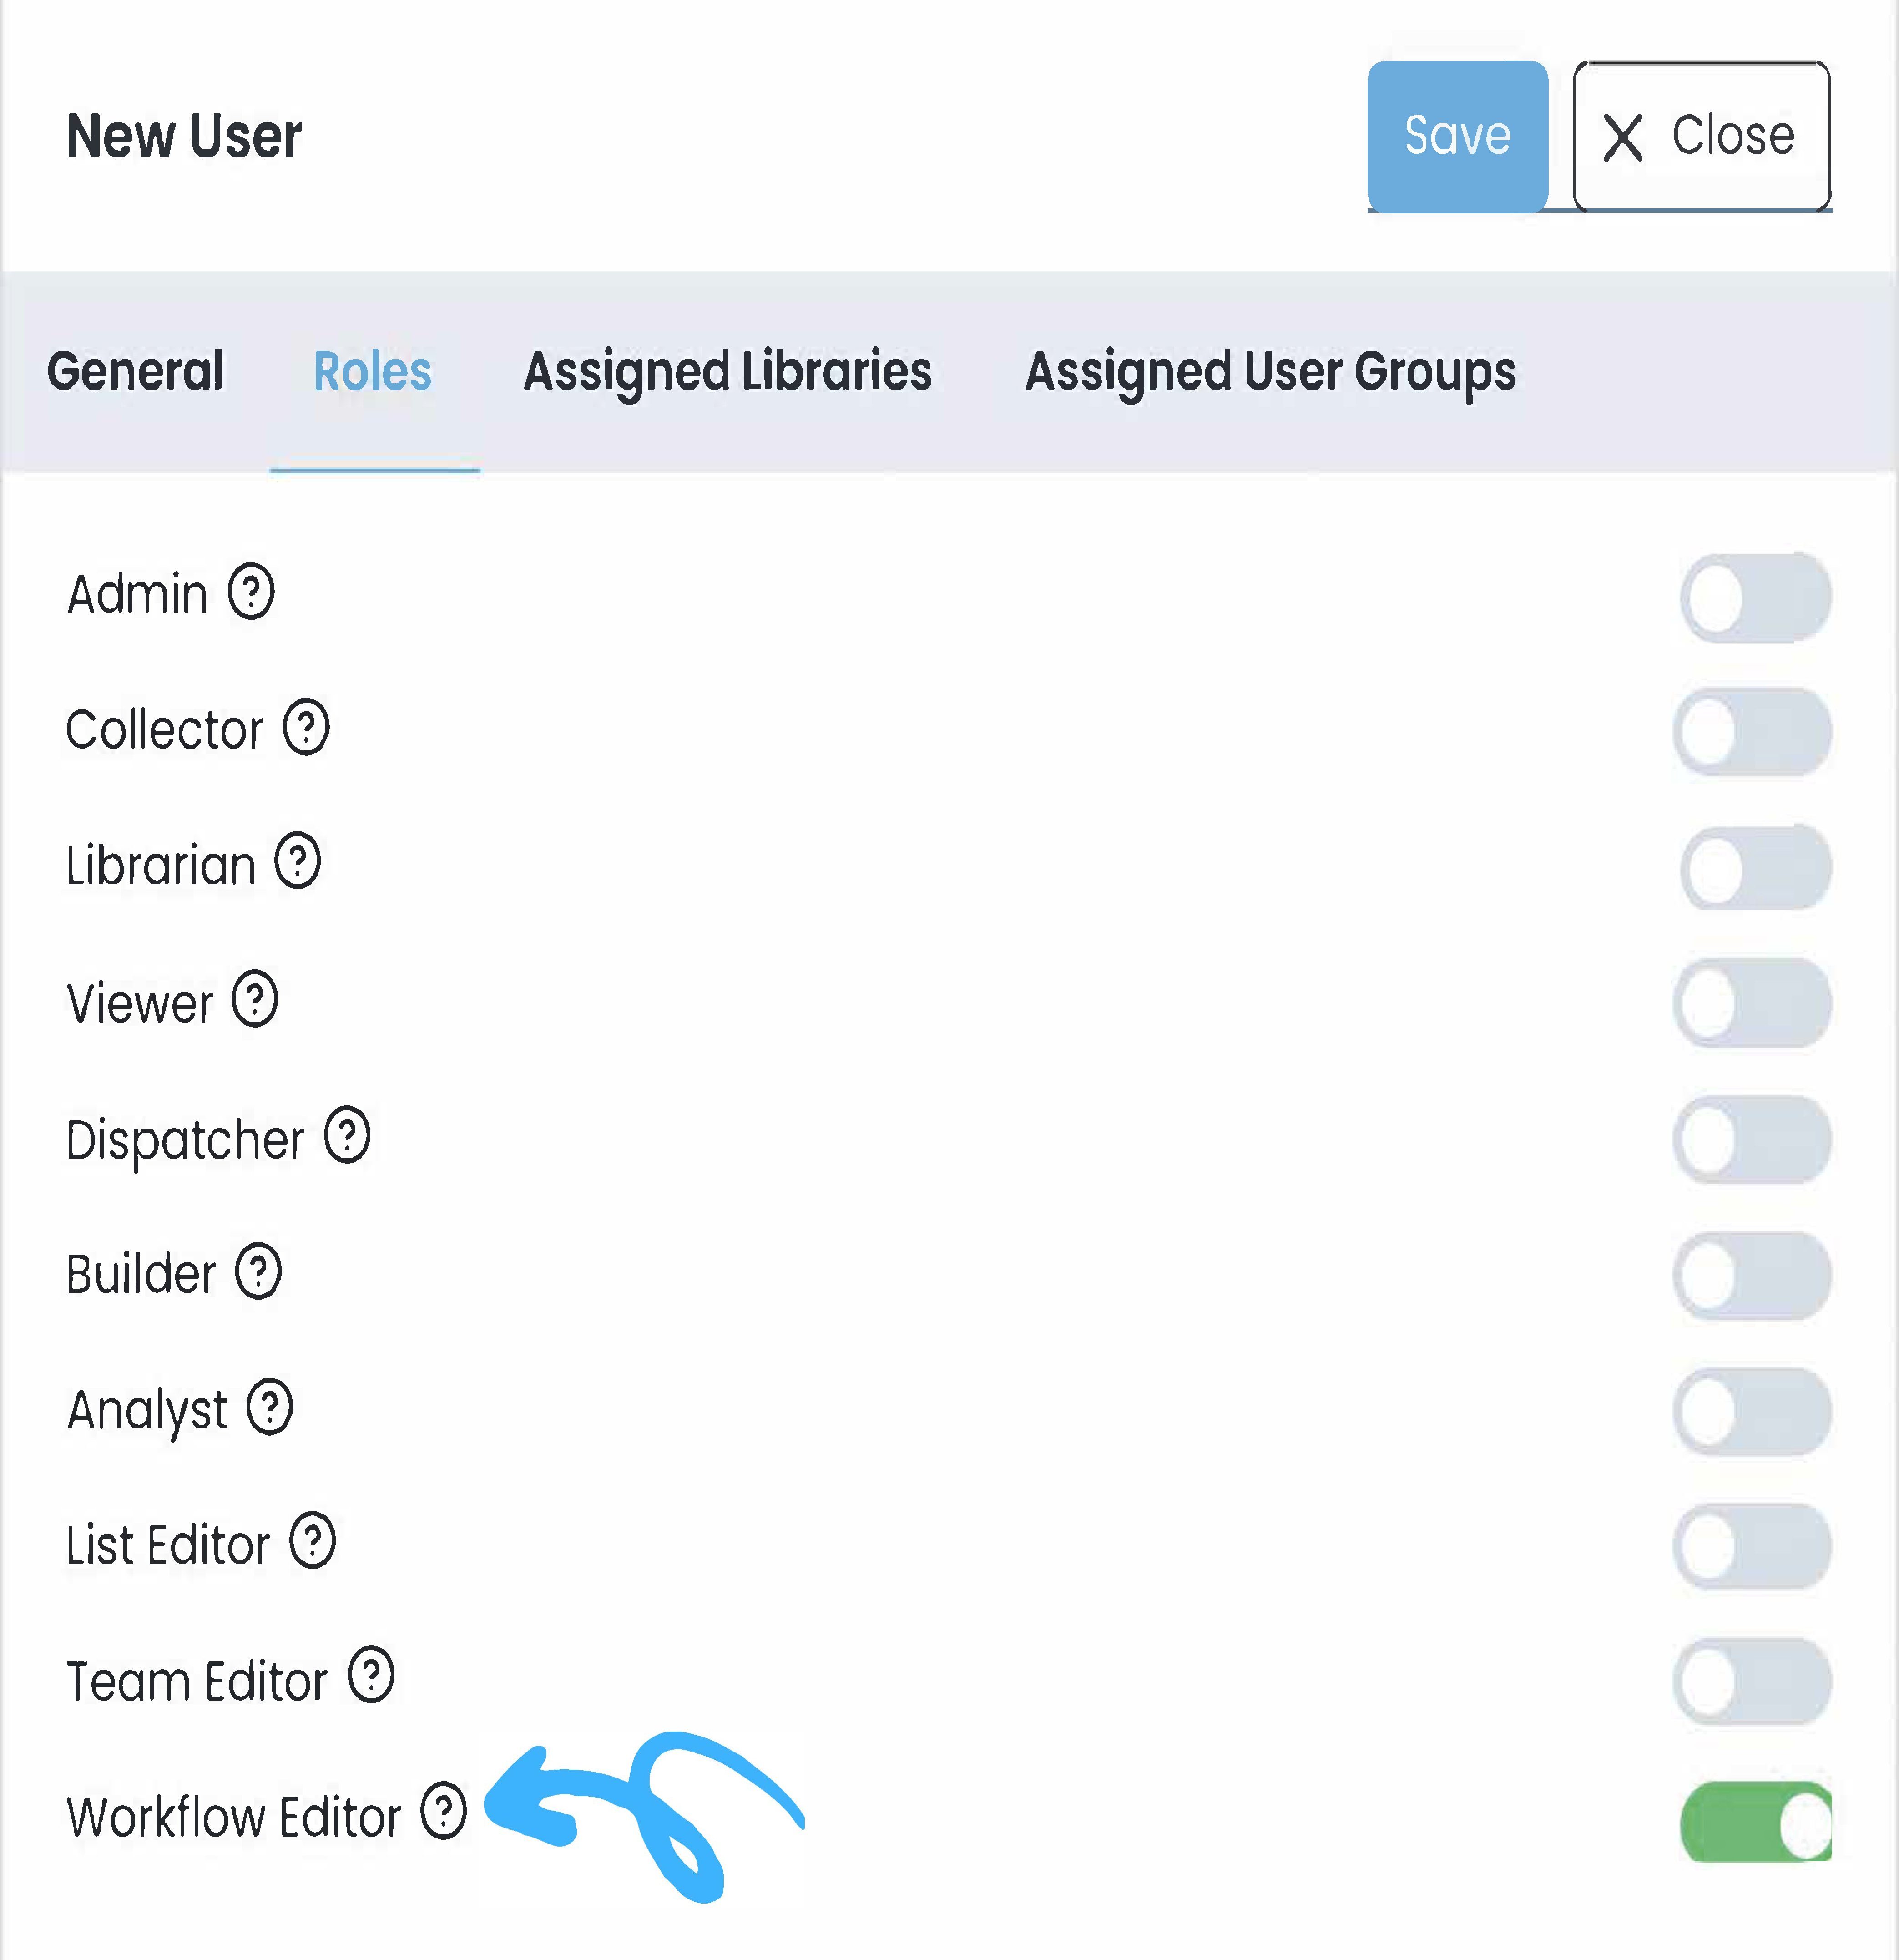Screen dimensions: 1899x1960
Task: Close the New User dialog
Action: [x=1701, y=136]
